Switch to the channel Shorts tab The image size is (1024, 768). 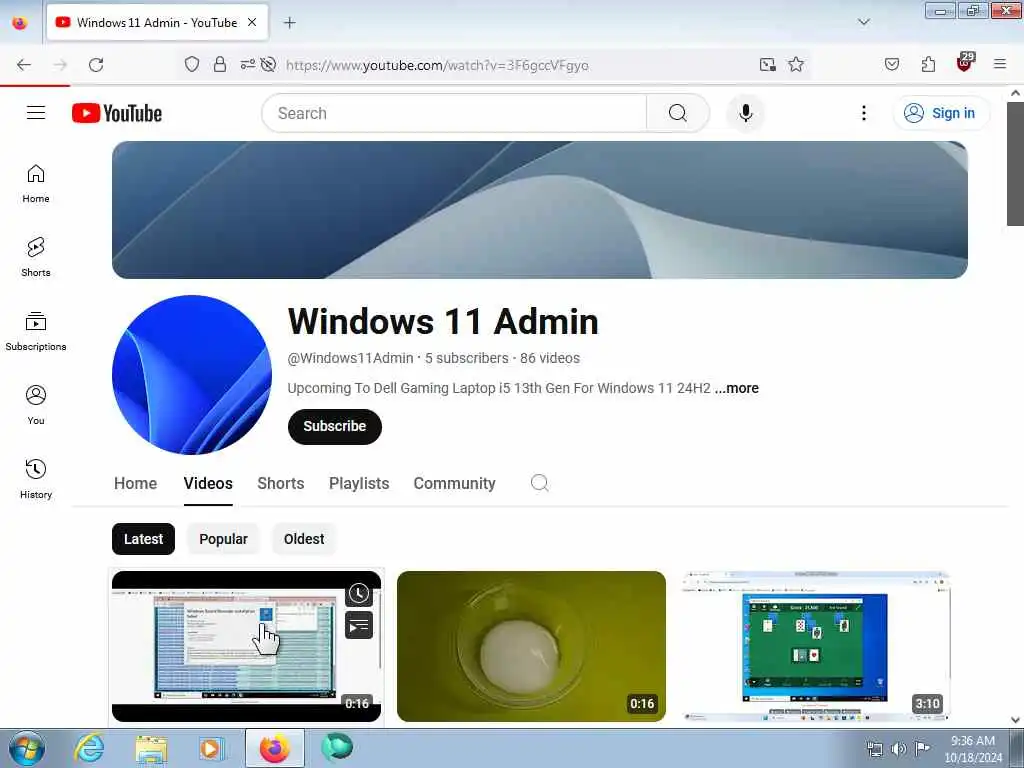[281, 483]
